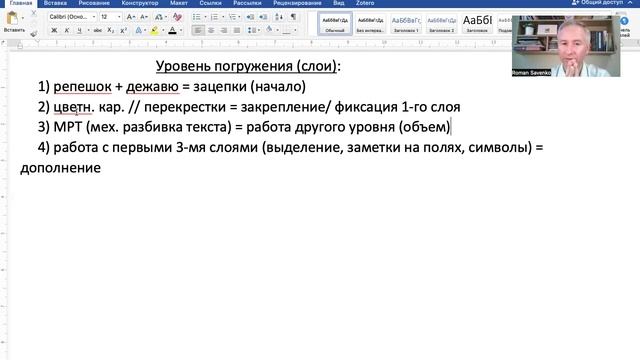
Task: Click the heading 'Уровень погружения (слои)'
Action: [x=247, y=66]
